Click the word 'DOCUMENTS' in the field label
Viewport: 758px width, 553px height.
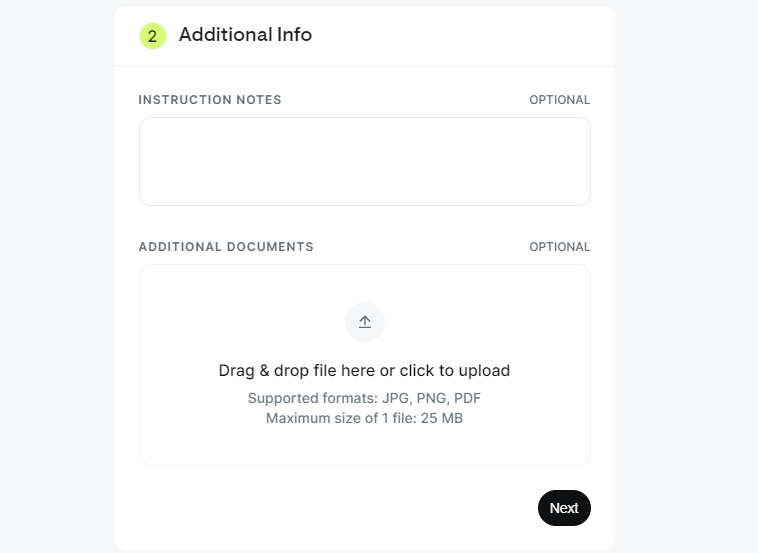270,247
